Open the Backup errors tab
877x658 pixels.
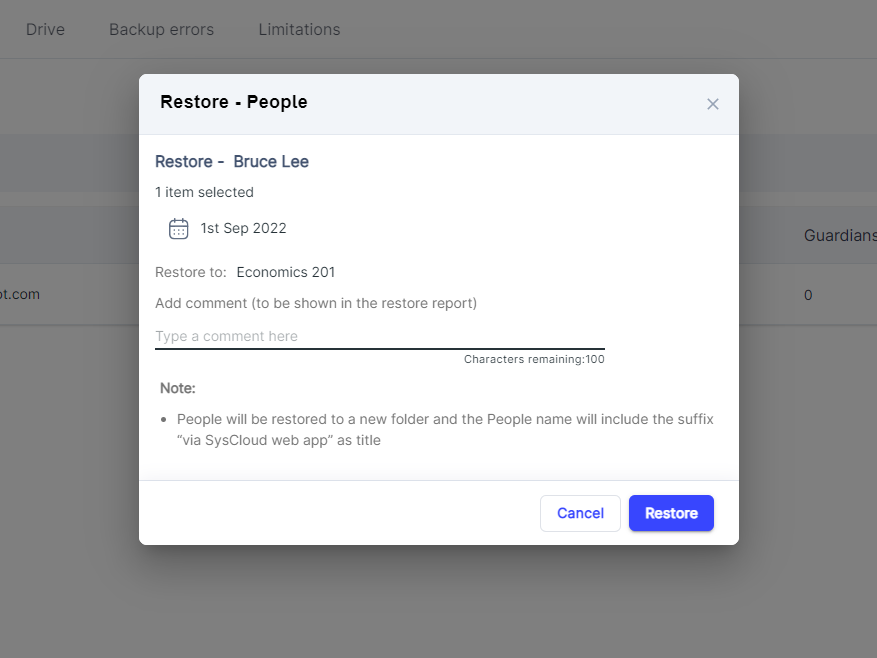(x=161, y=29)
